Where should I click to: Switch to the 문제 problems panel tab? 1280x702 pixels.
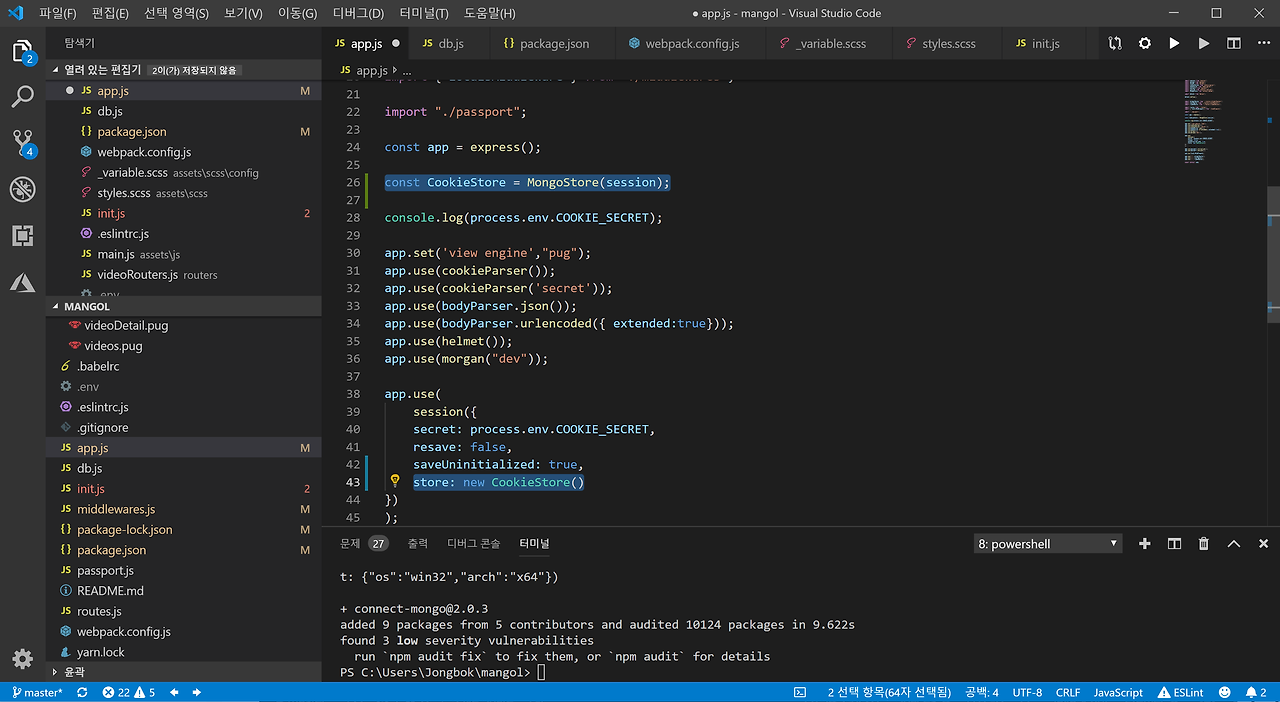click(x=350, y=544)
